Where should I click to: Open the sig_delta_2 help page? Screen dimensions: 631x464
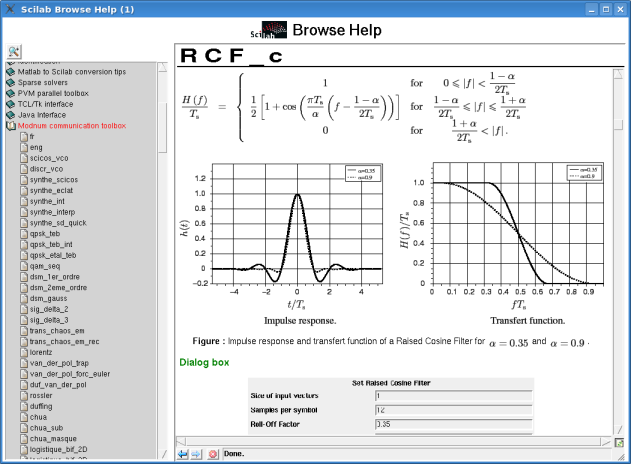point(49,310)
